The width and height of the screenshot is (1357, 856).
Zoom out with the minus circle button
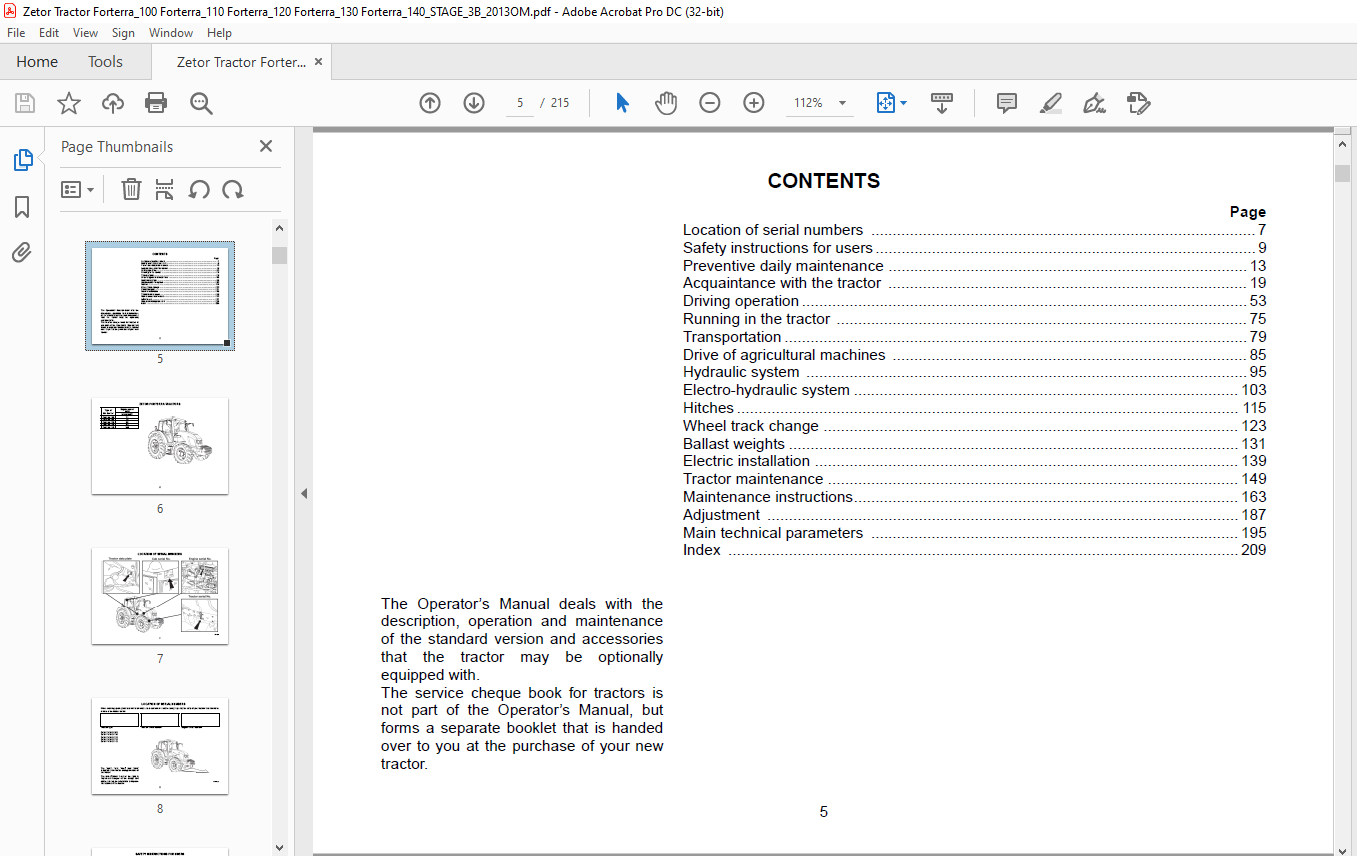point(710,103)
